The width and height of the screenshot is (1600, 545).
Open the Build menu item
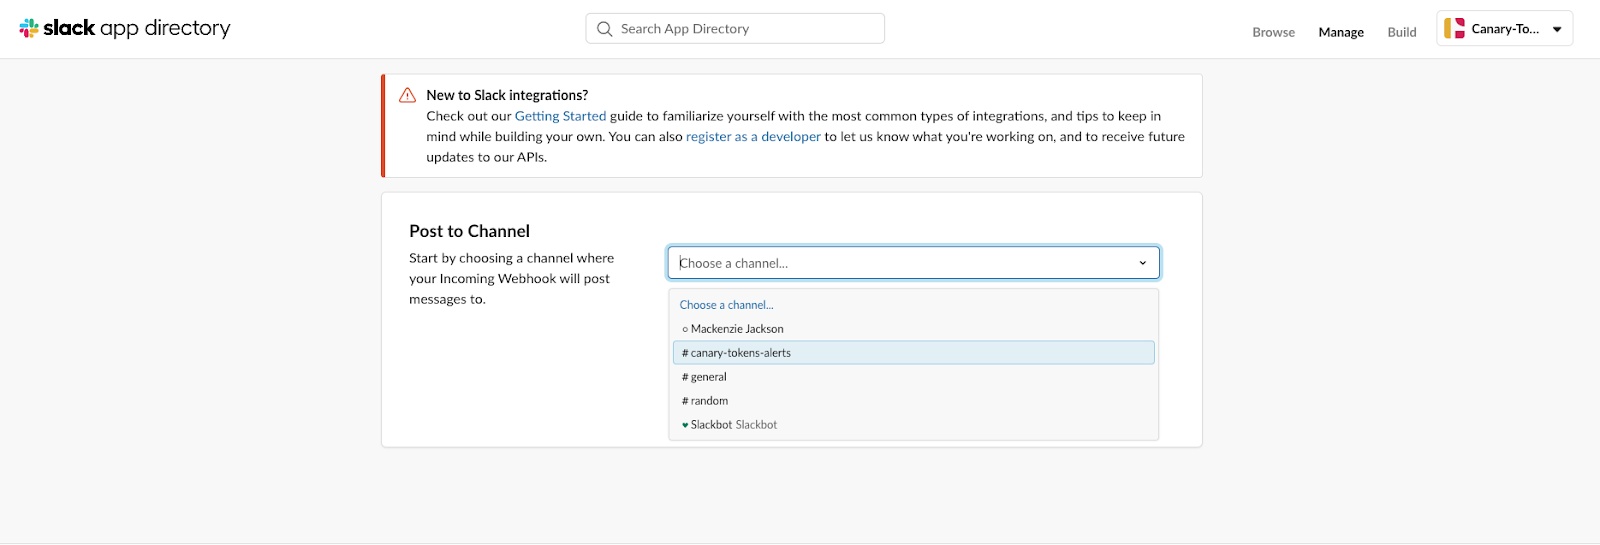click(1402, 32)
